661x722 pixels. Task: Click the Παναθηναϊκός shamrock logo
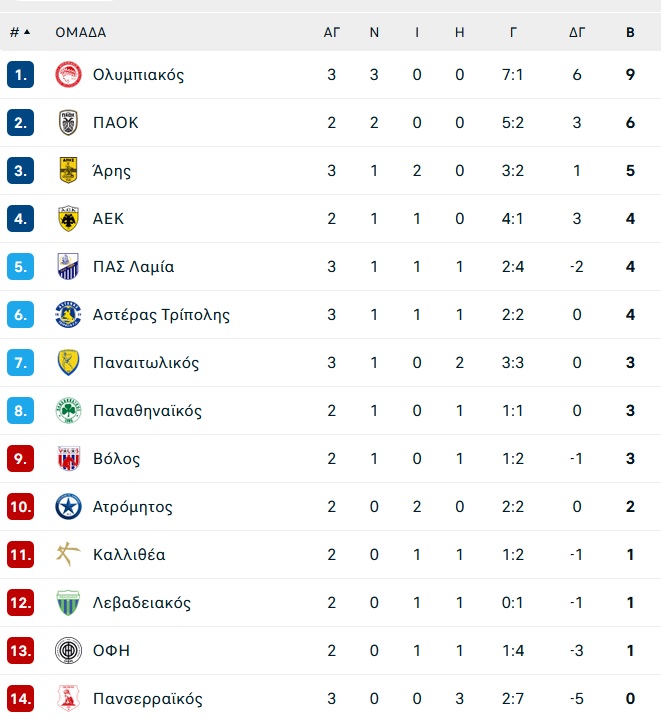[68, 410]
